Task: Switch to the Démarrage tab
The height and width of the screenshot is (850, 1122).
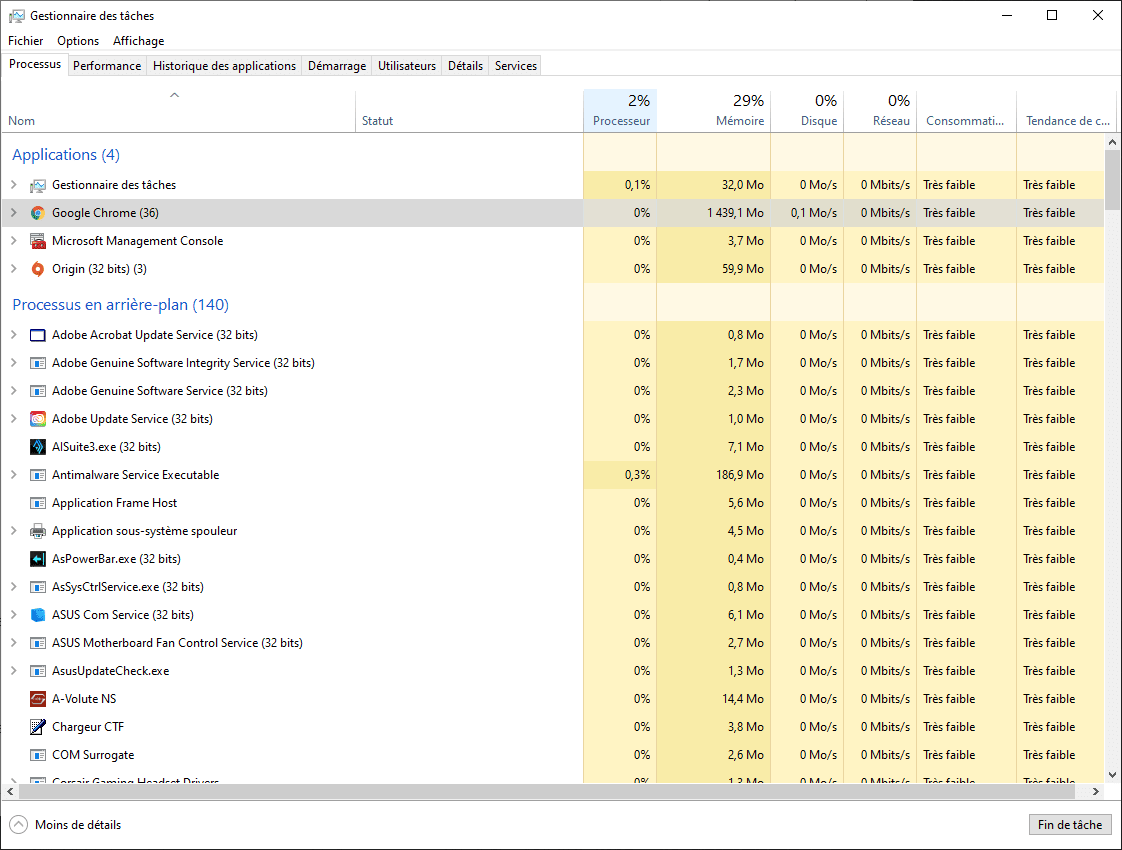Action: pos(337,66)
